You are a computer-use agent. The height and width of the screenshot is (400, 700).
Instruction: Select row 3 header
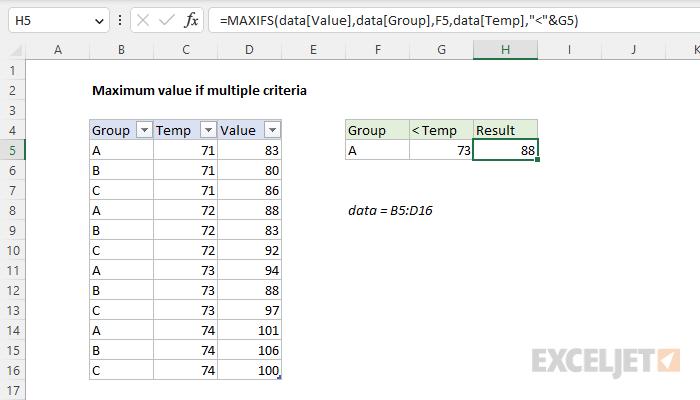point(12,110)
